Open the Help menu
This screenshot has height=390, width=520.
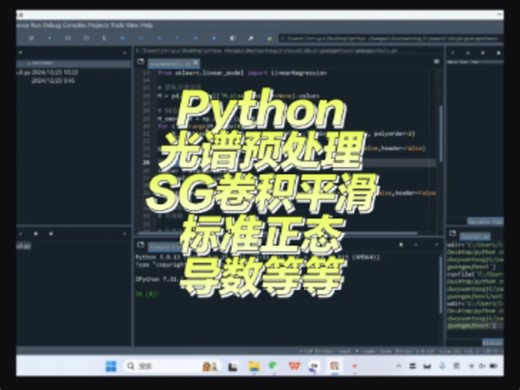146,25
